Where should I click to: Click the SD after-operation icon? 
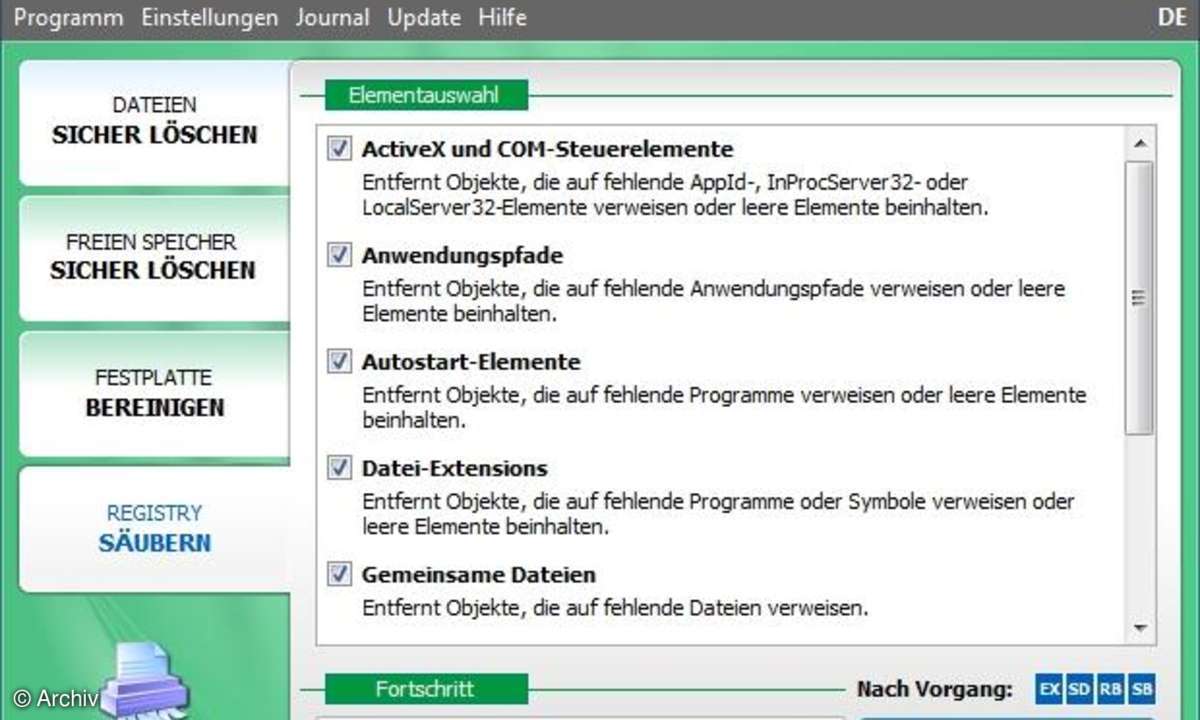coord(1080,689)
